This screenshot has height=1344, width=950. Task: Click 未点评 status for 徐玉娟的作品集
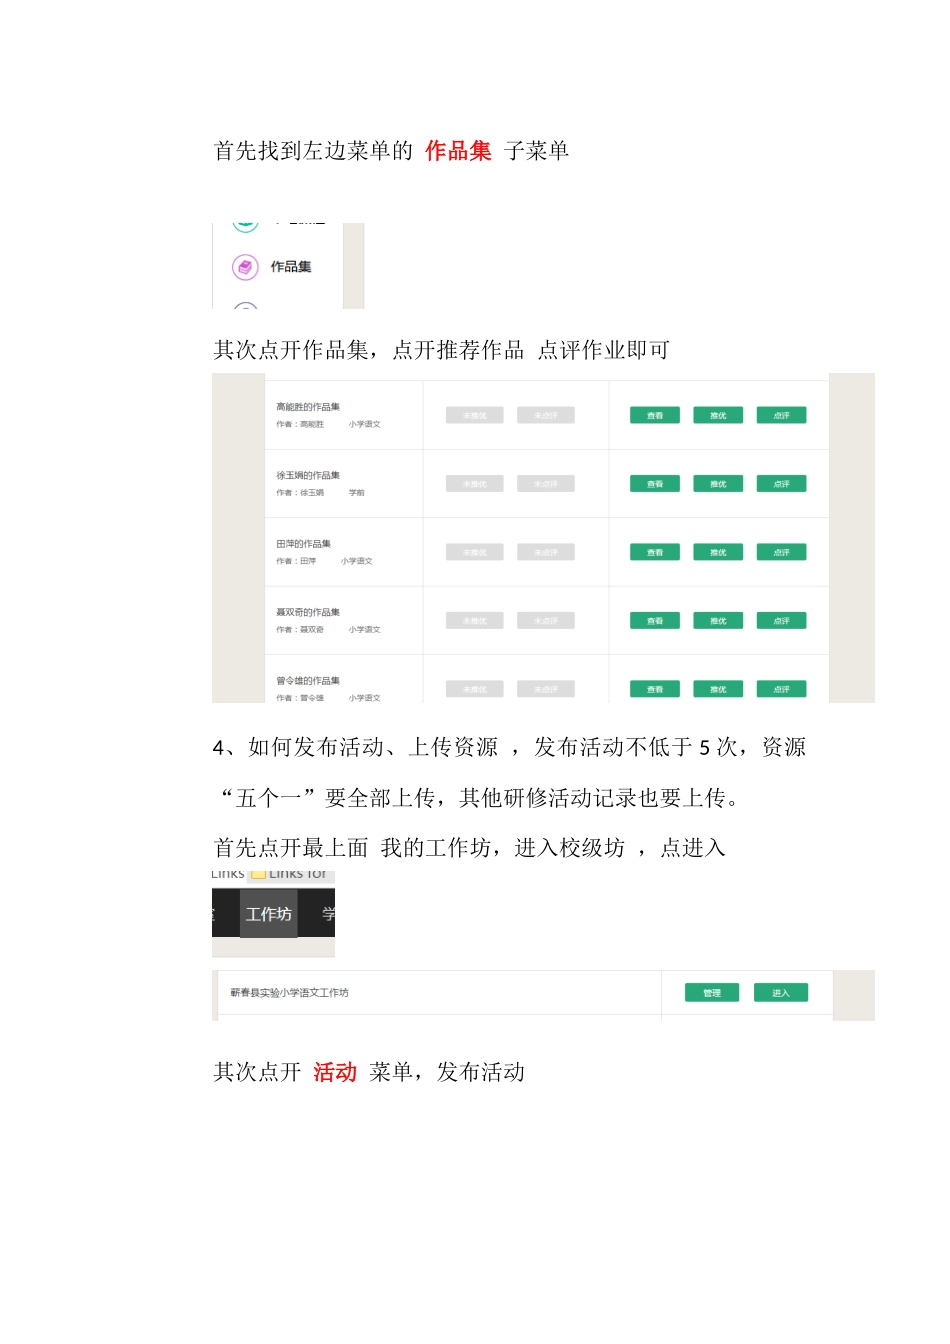pyautogui.click(x=546, y=484)
